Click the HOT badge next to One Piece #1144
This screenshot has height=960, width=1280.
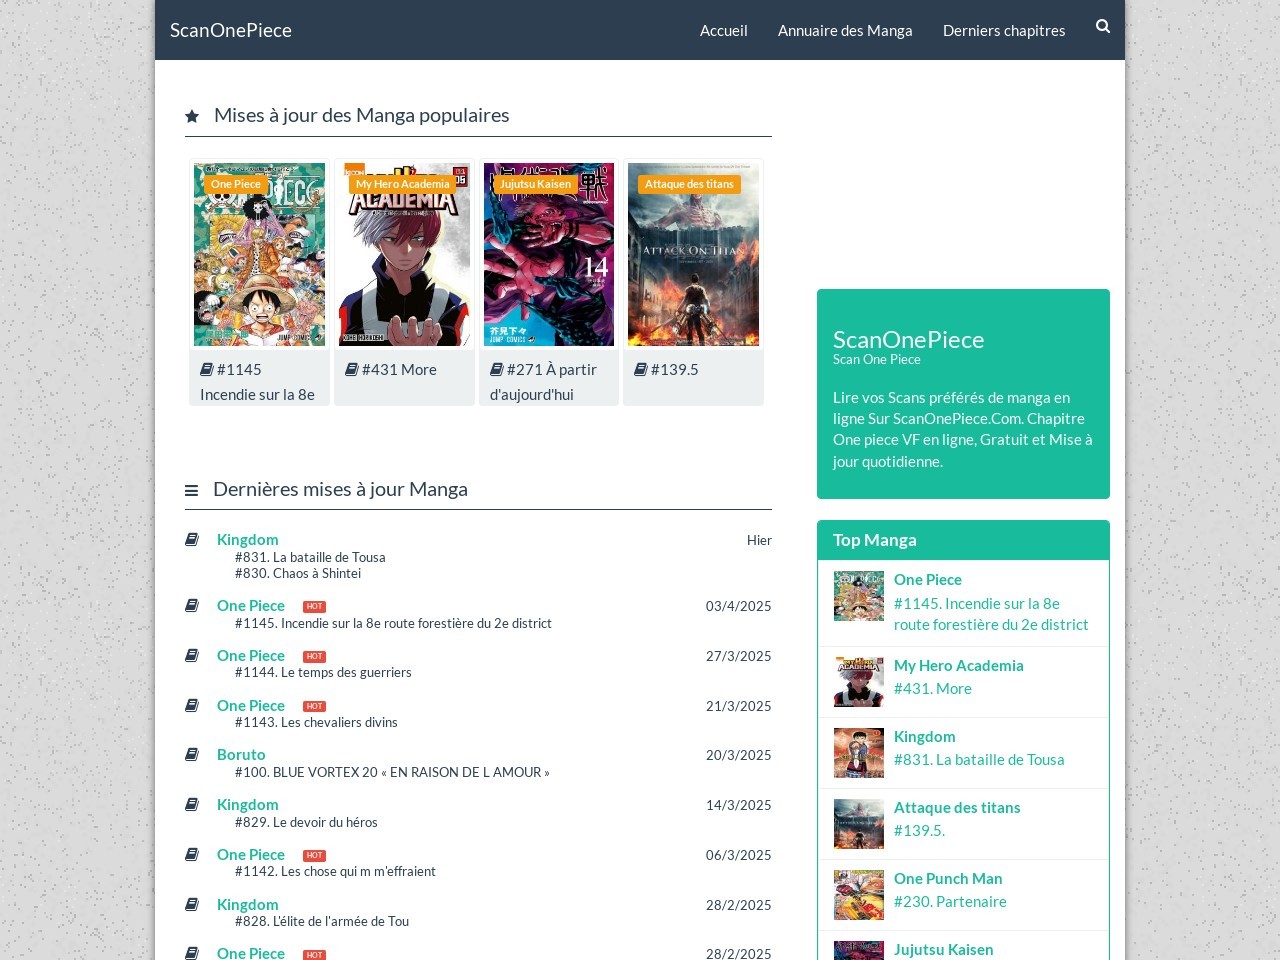point(314,656)
